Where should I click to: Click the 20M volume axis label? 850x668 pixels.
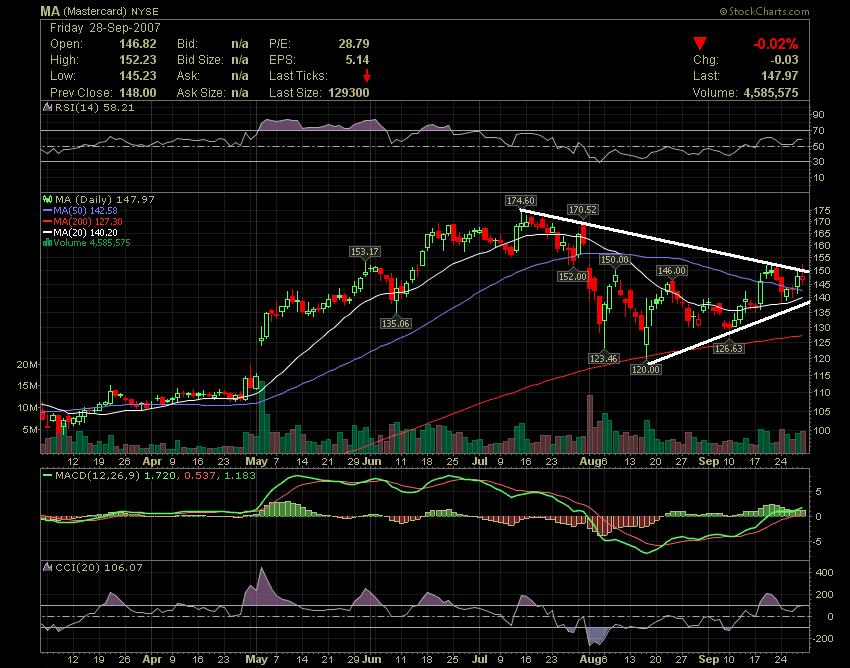click(x=27, y=364)
